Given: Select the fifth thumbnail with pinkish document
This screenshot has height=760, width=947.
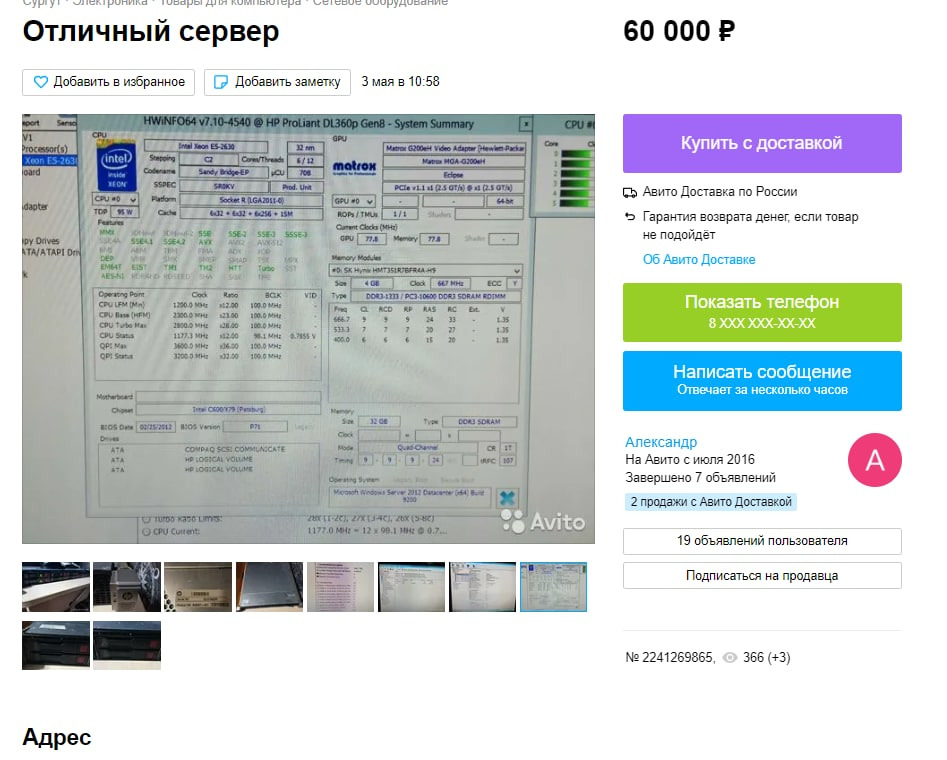Looking at the screenshot, I should (341, 587).
